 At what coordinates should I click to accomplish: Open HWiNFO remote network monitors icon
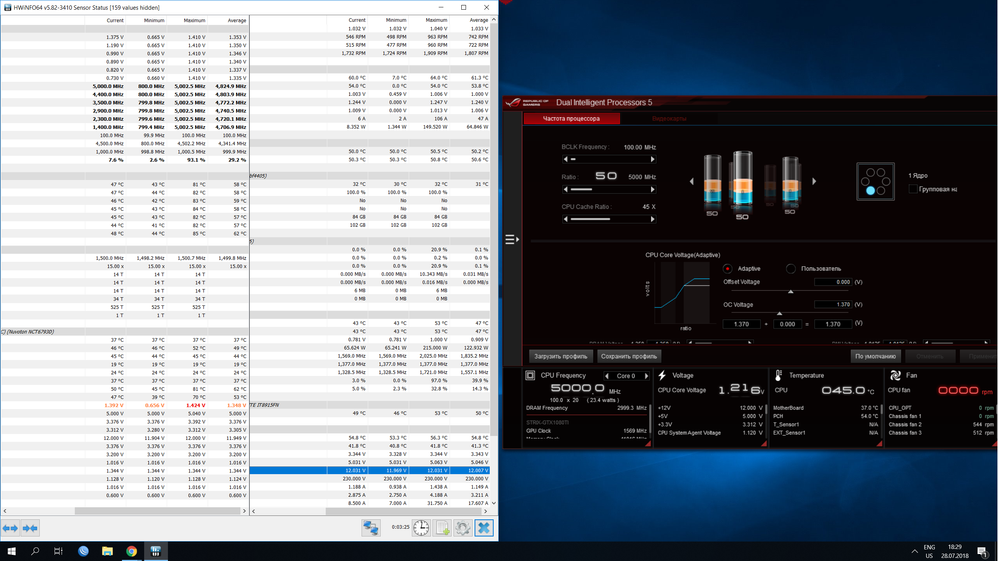coord(371,528)
